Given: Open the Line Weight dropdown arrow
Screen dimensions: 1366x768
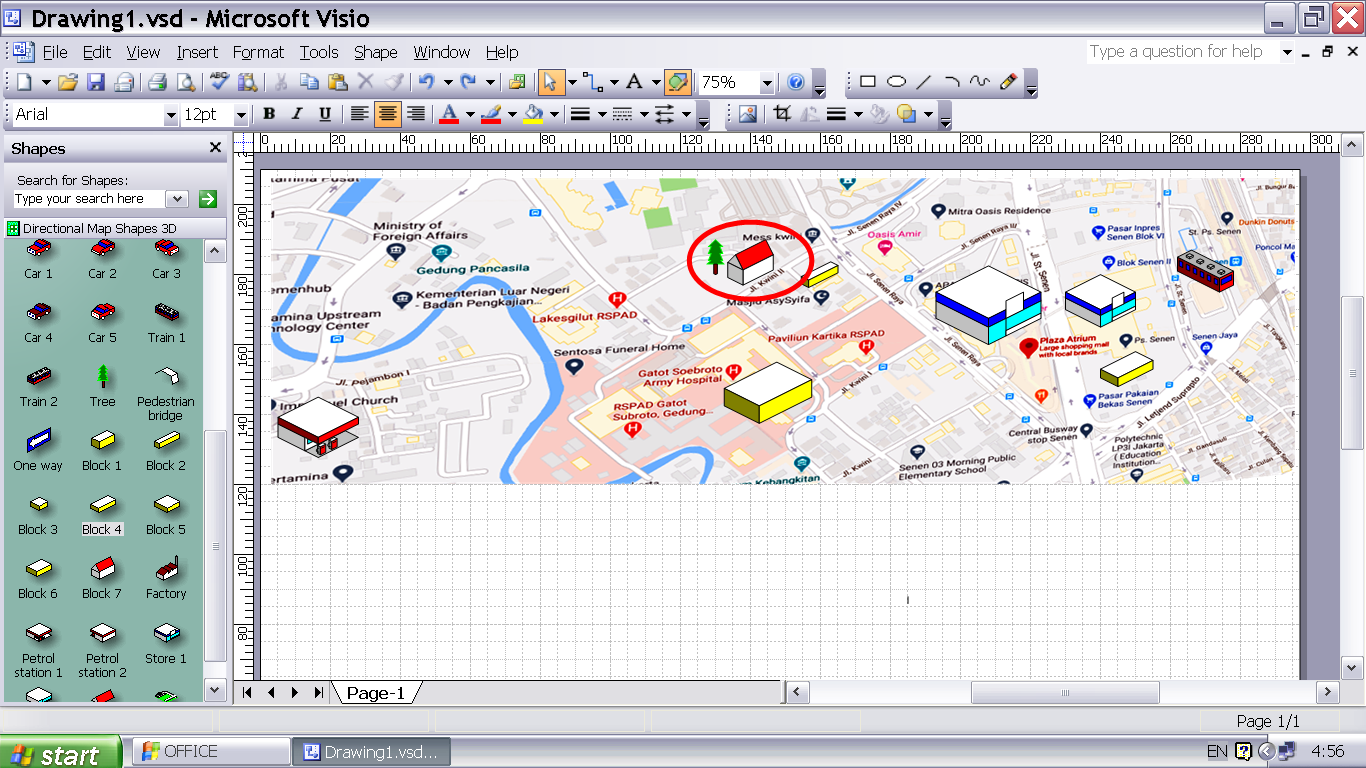Looking at the screenshot, I should (x=602, y=114).
